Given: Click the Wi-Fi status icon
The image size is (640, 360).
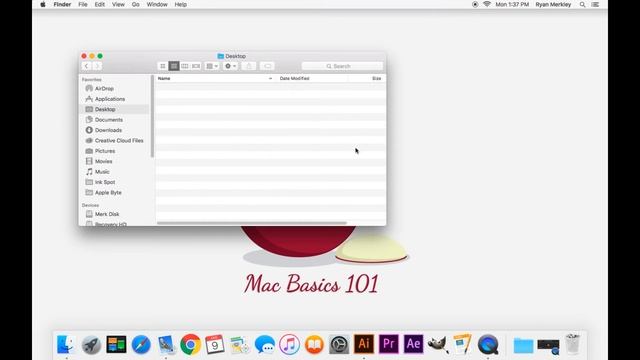Looking at the screenshot, I should pyautogui.click(x=487, y=4).
